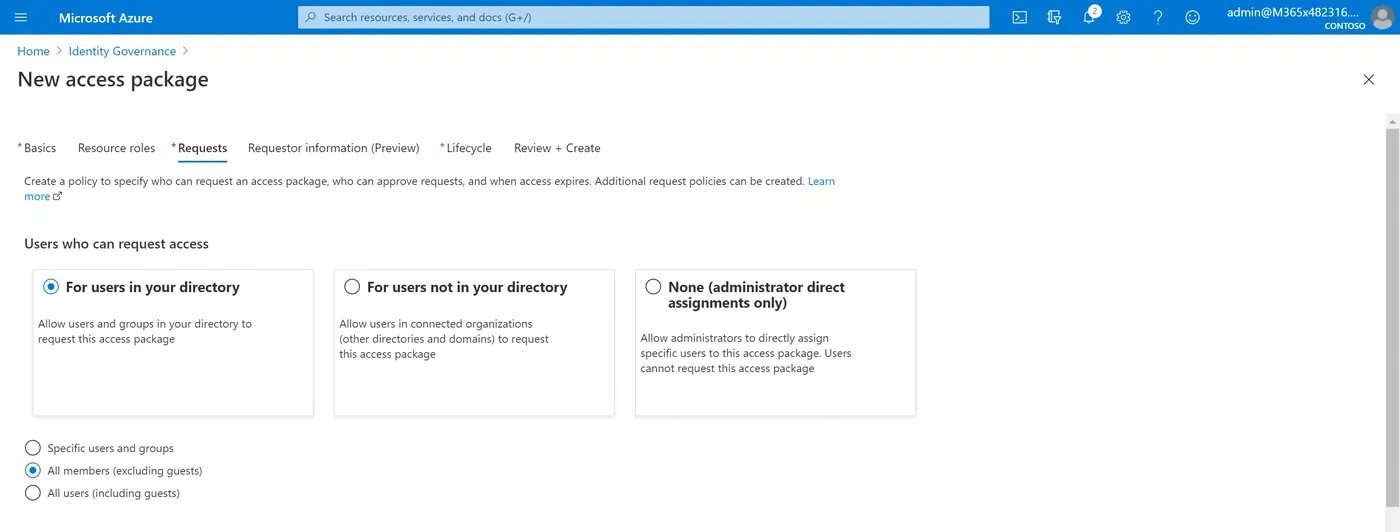The width and height of the screenshot is (1400, 532).
Task: Click the New access package title
Action: coord(113,80)
